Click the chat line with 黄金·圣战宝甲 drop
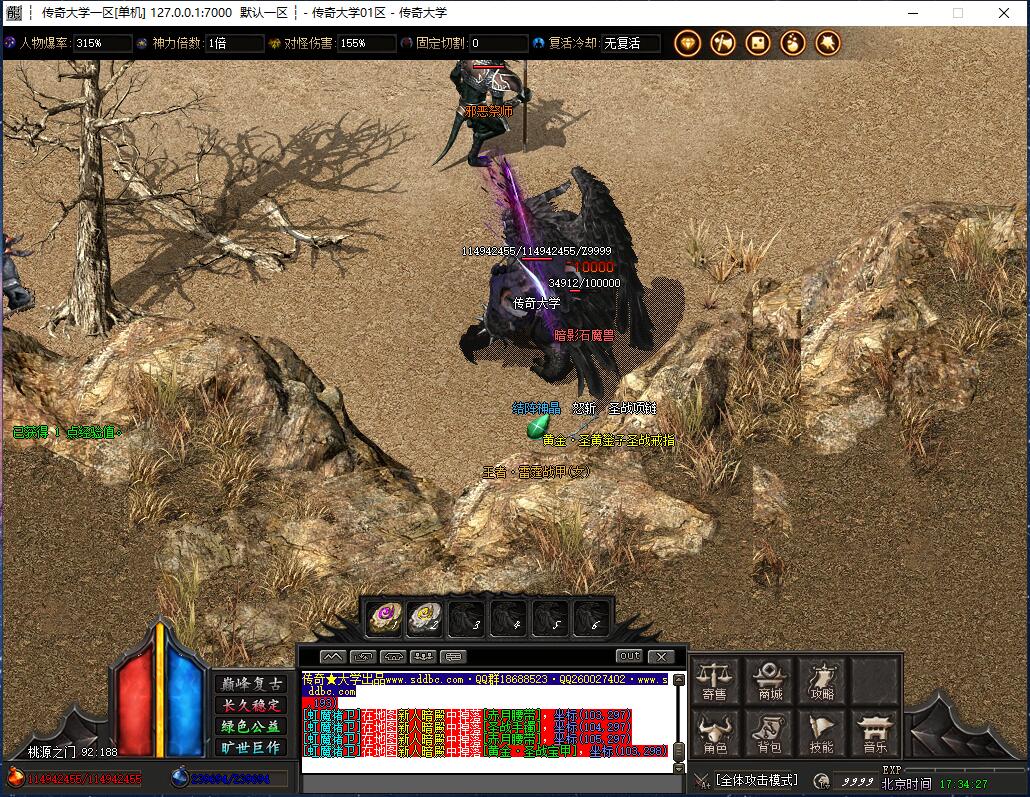The height and width of the screenshot is (797, 1030). click(485, 751)
